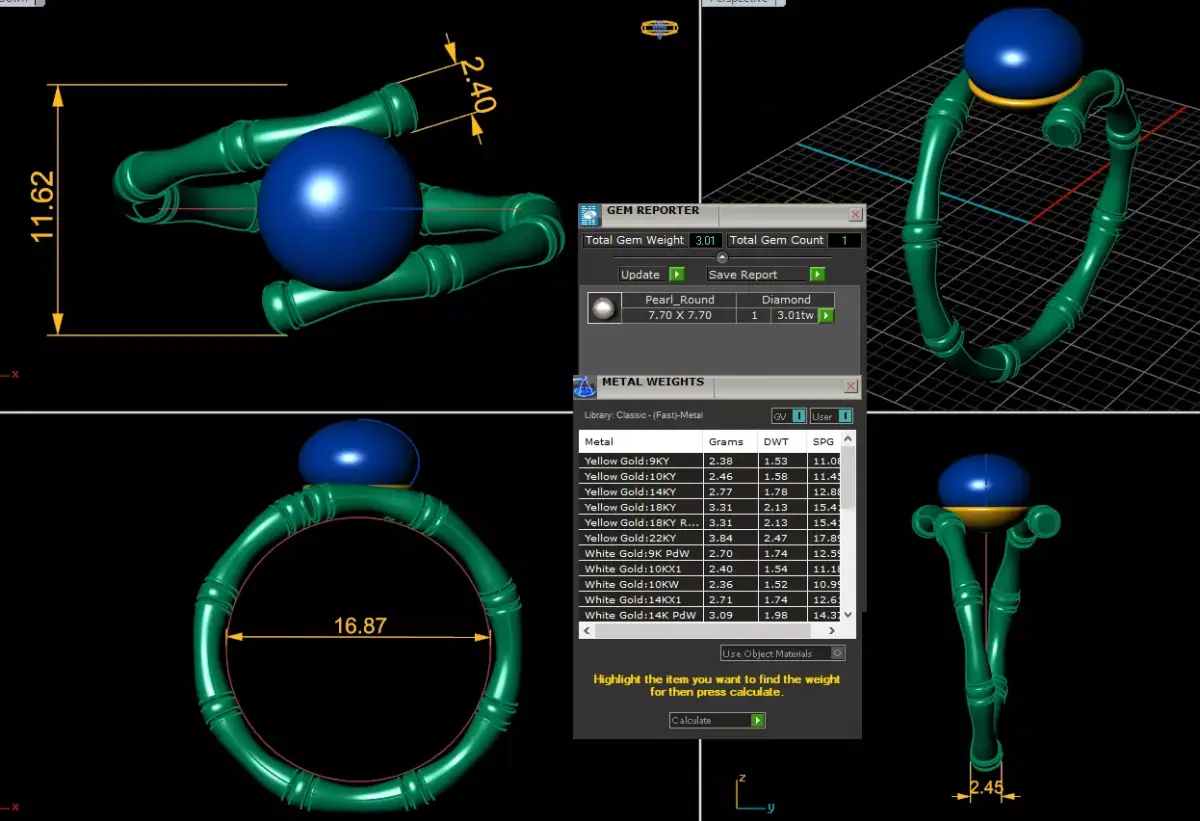The image size is (1200, 821).
Task: Click the 7.70 X 7.70 size cell
Action: 679,315
